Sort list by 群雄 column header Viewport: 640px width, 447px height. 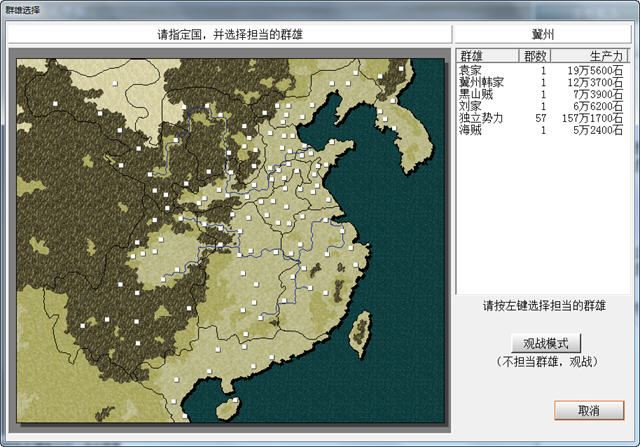click(487, 56)
